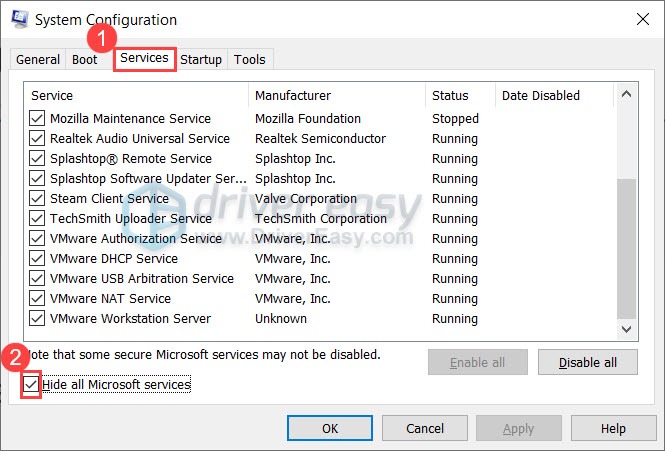Uncheck Mozilla Maintenance Service checkbox
Viewport: 665px width, 451px height.
pos(38,119)
